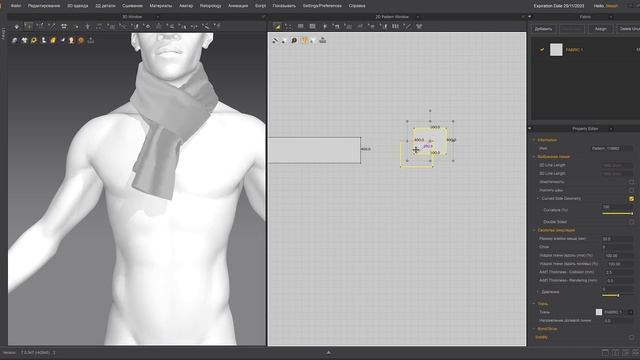Click the Assign button in Fabric panel
This screenshot has width=640, height=360.
click(600, 29)
